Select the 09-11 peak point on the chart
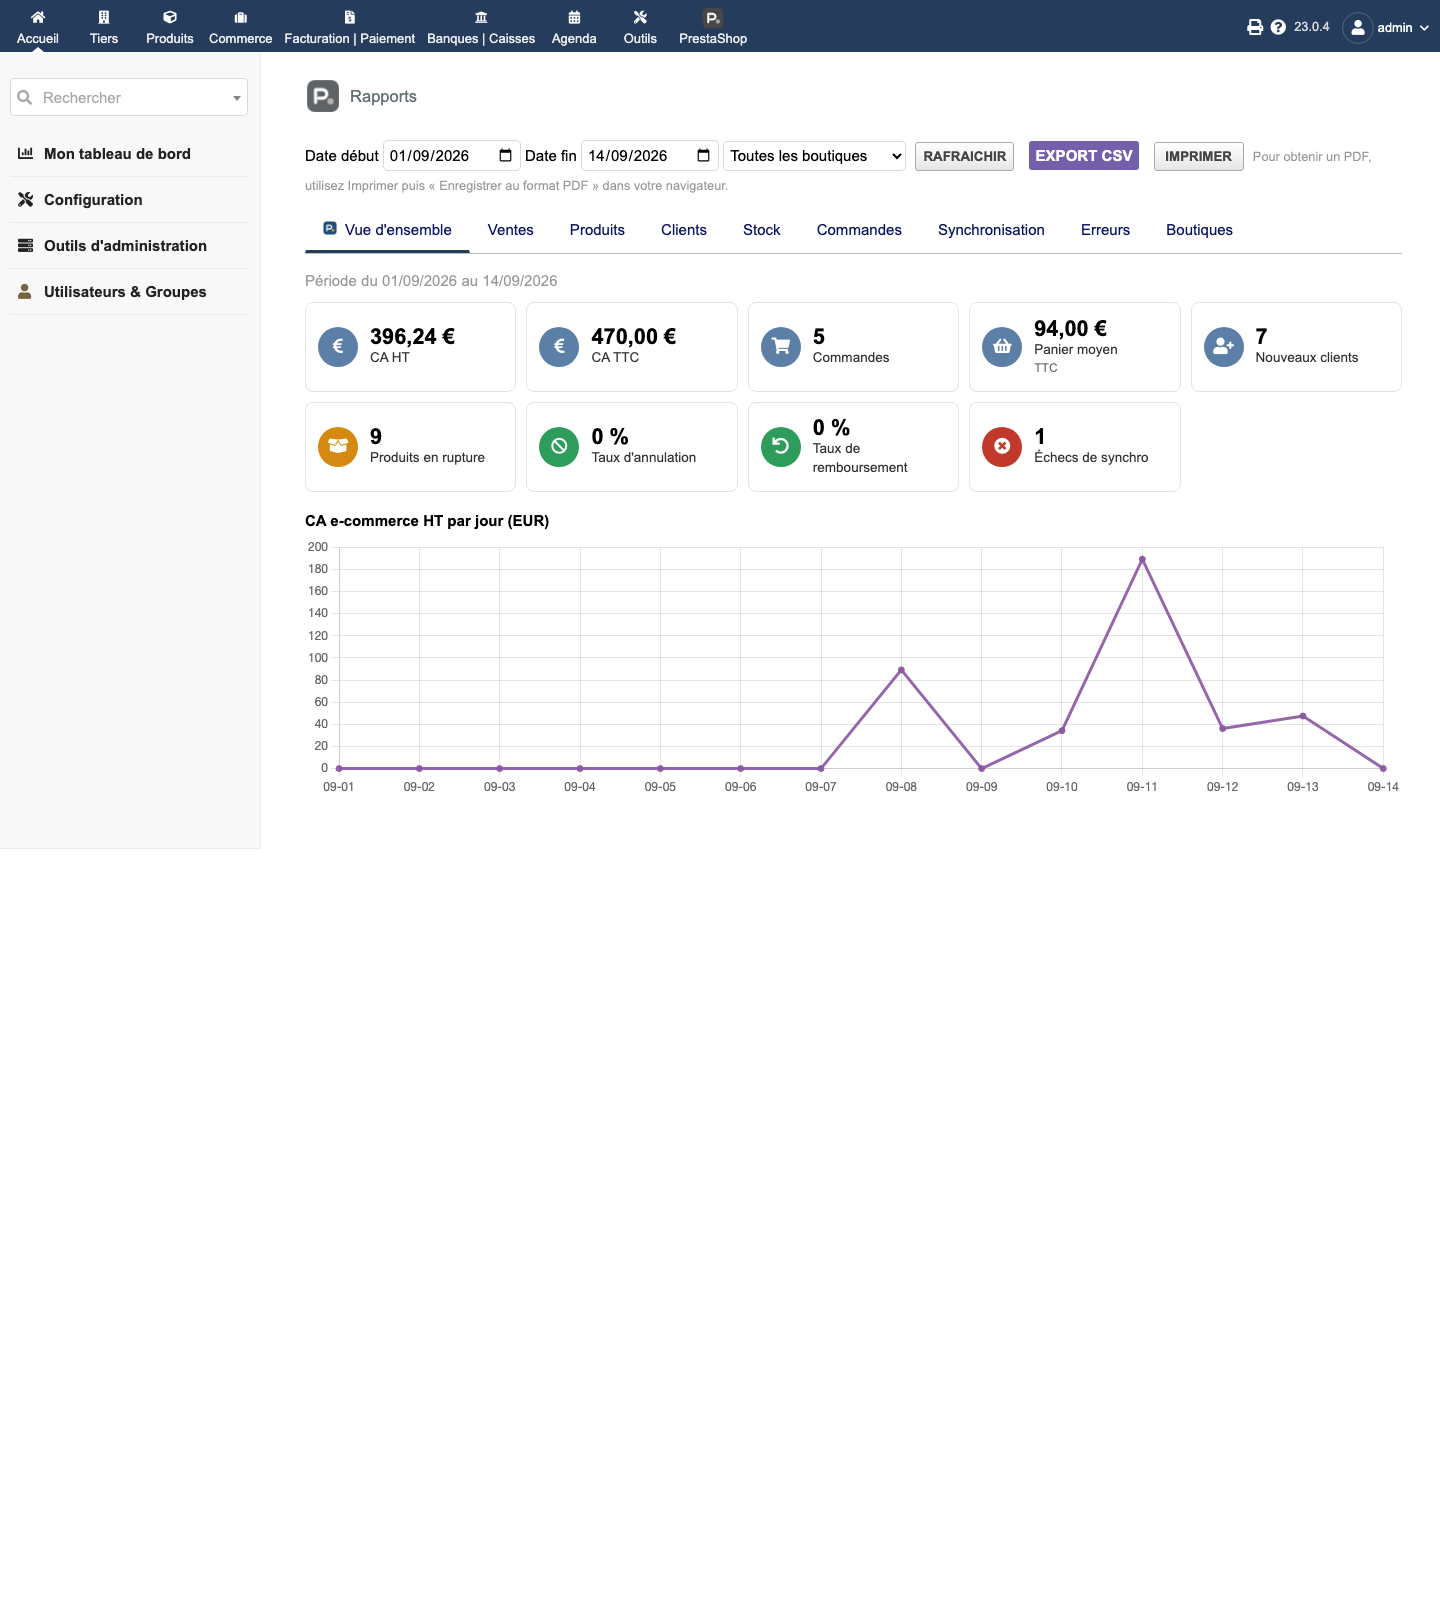1440x1600 pixels. click(x=1142, y=560)
